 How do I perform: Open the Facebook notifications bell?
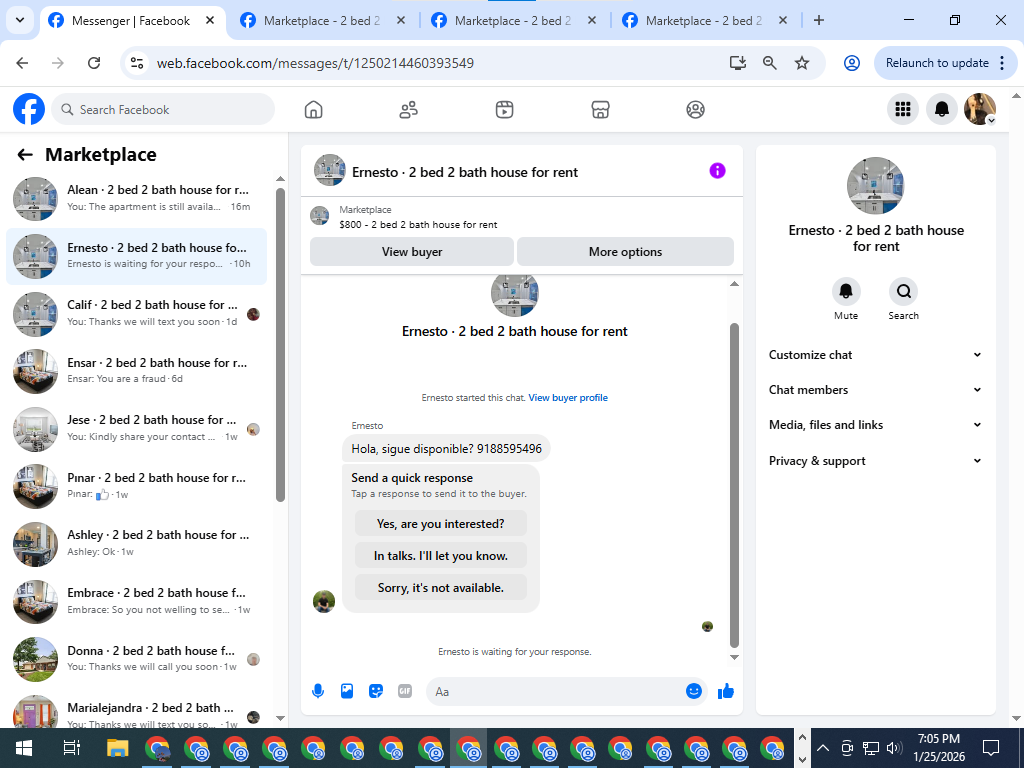click(941, 109)
